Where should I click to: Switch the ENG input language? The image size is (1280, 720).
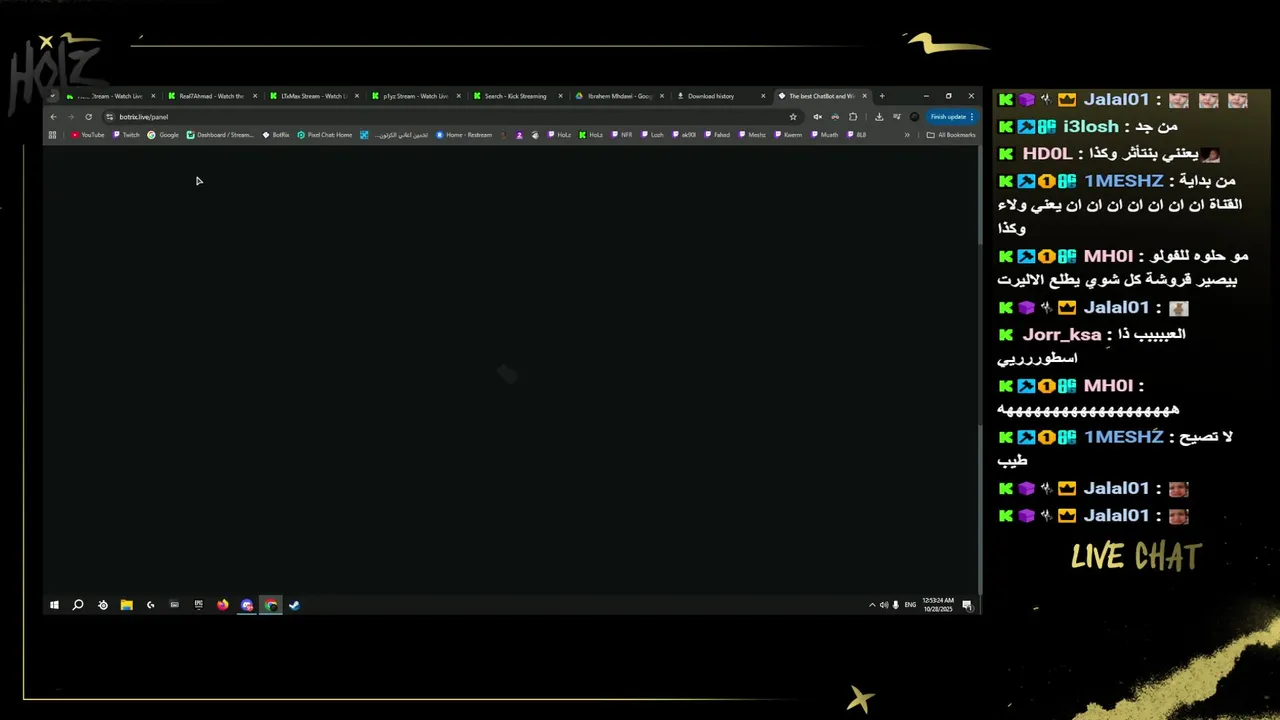coord(910,605)
